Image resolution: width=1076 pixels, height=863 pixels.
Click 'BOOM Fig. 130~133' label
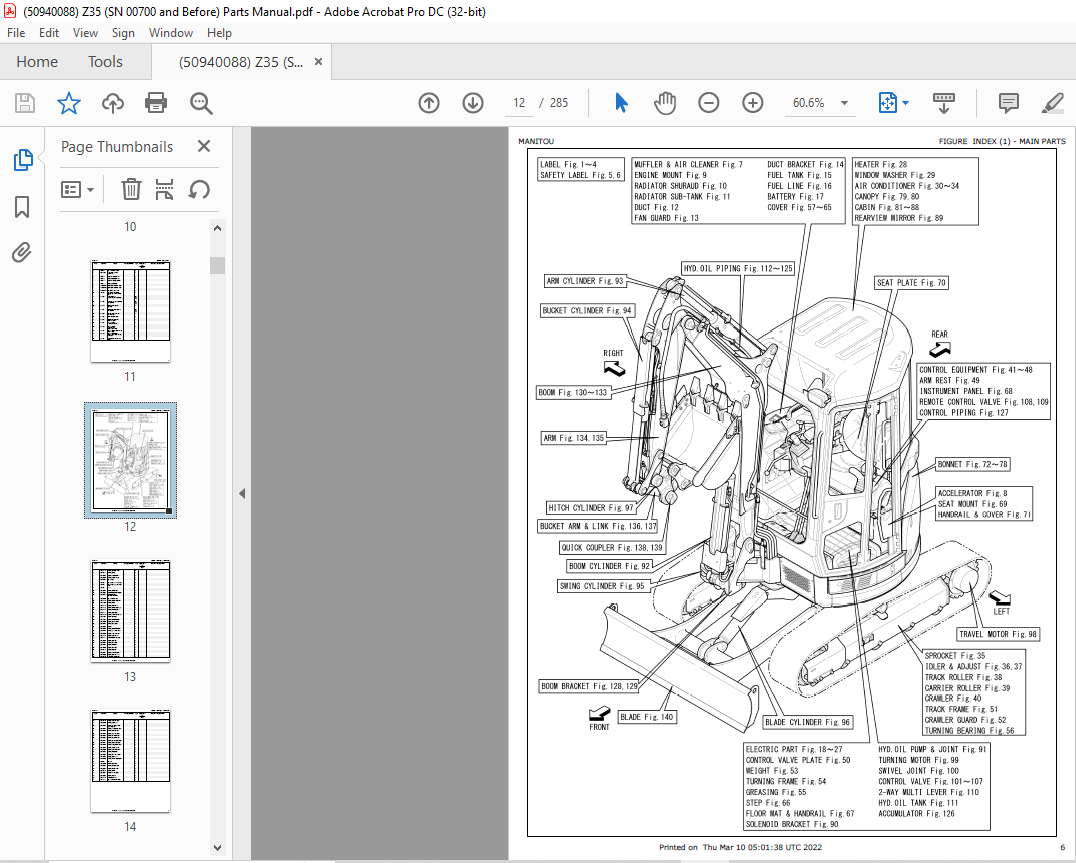(573, 392)
